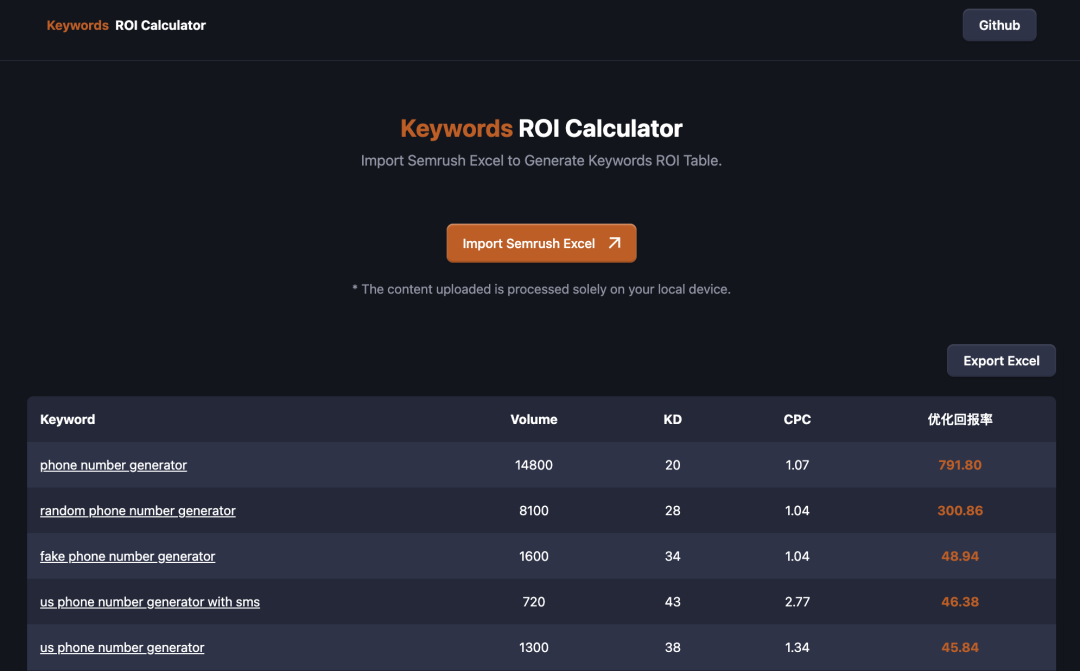Screen dimensions: 1080x671
Task: Open the "random phone number generator" link
Action: [138, 511]
